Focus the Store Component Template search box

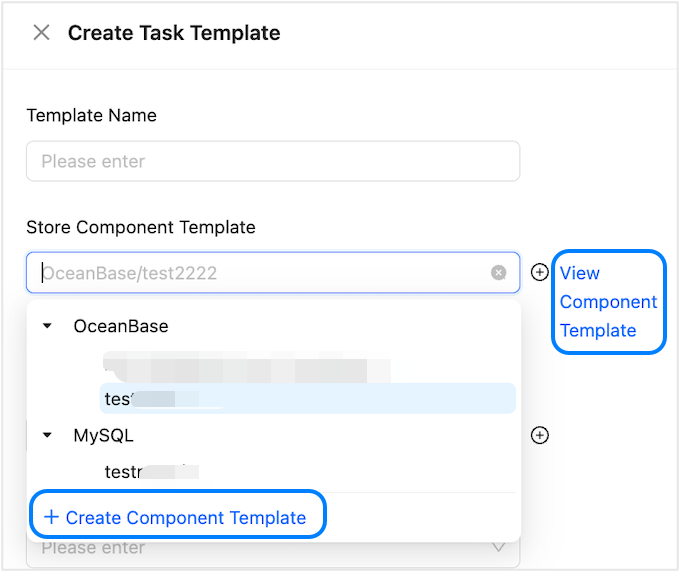click(260, 273)
